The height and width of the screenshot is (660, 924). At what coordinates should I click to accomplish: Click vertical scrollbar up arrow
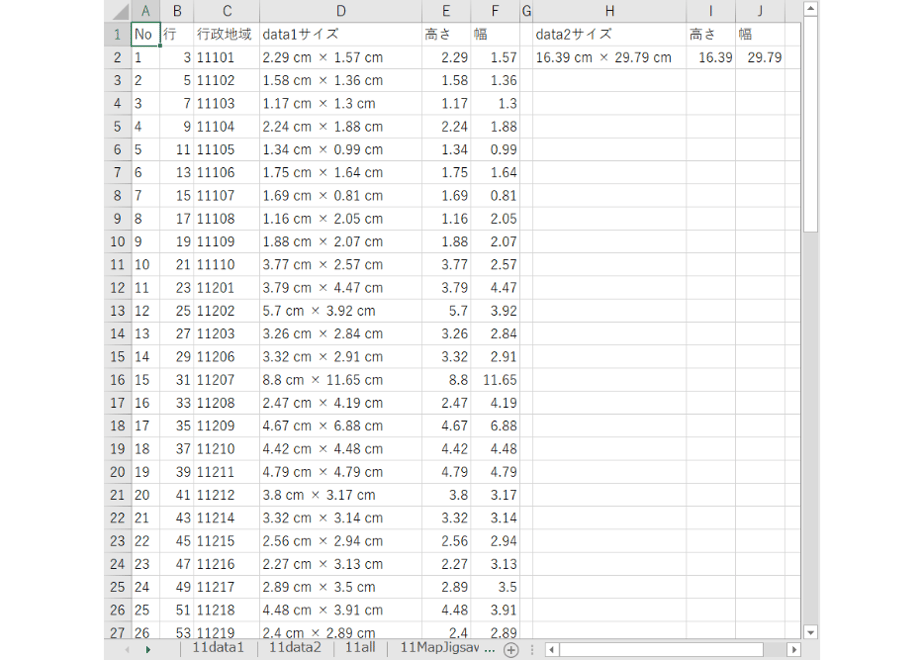[x=810, y=8]
